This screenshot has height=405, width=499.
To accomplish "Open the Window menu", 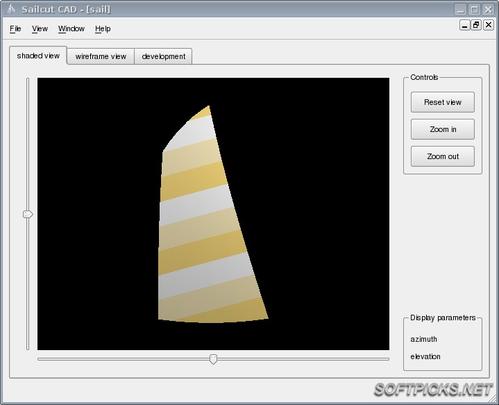I will tap(71, 29).
